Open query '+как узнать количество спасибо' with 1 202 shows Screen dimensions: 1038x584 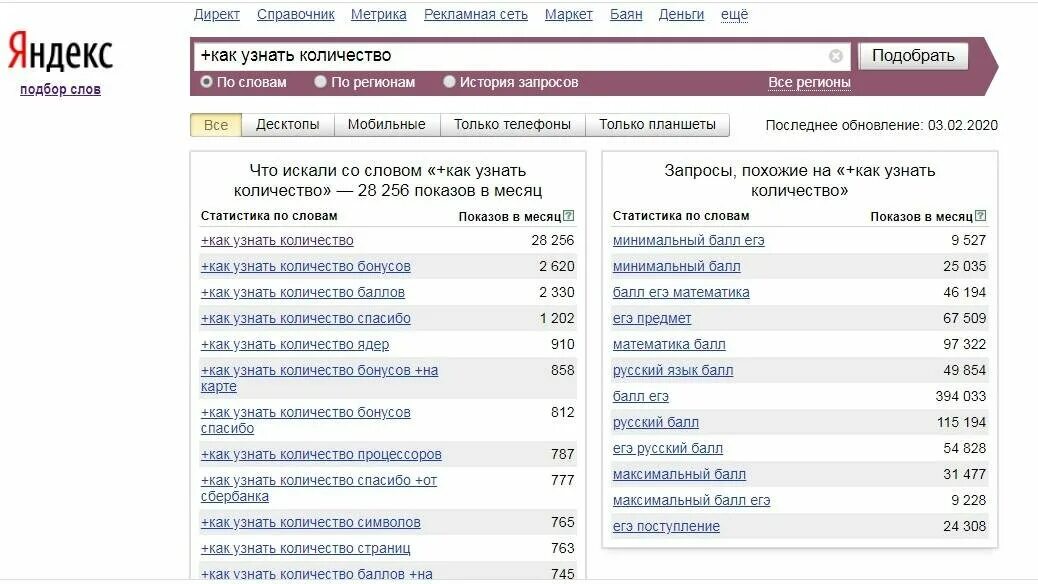[x=306, y=318]
